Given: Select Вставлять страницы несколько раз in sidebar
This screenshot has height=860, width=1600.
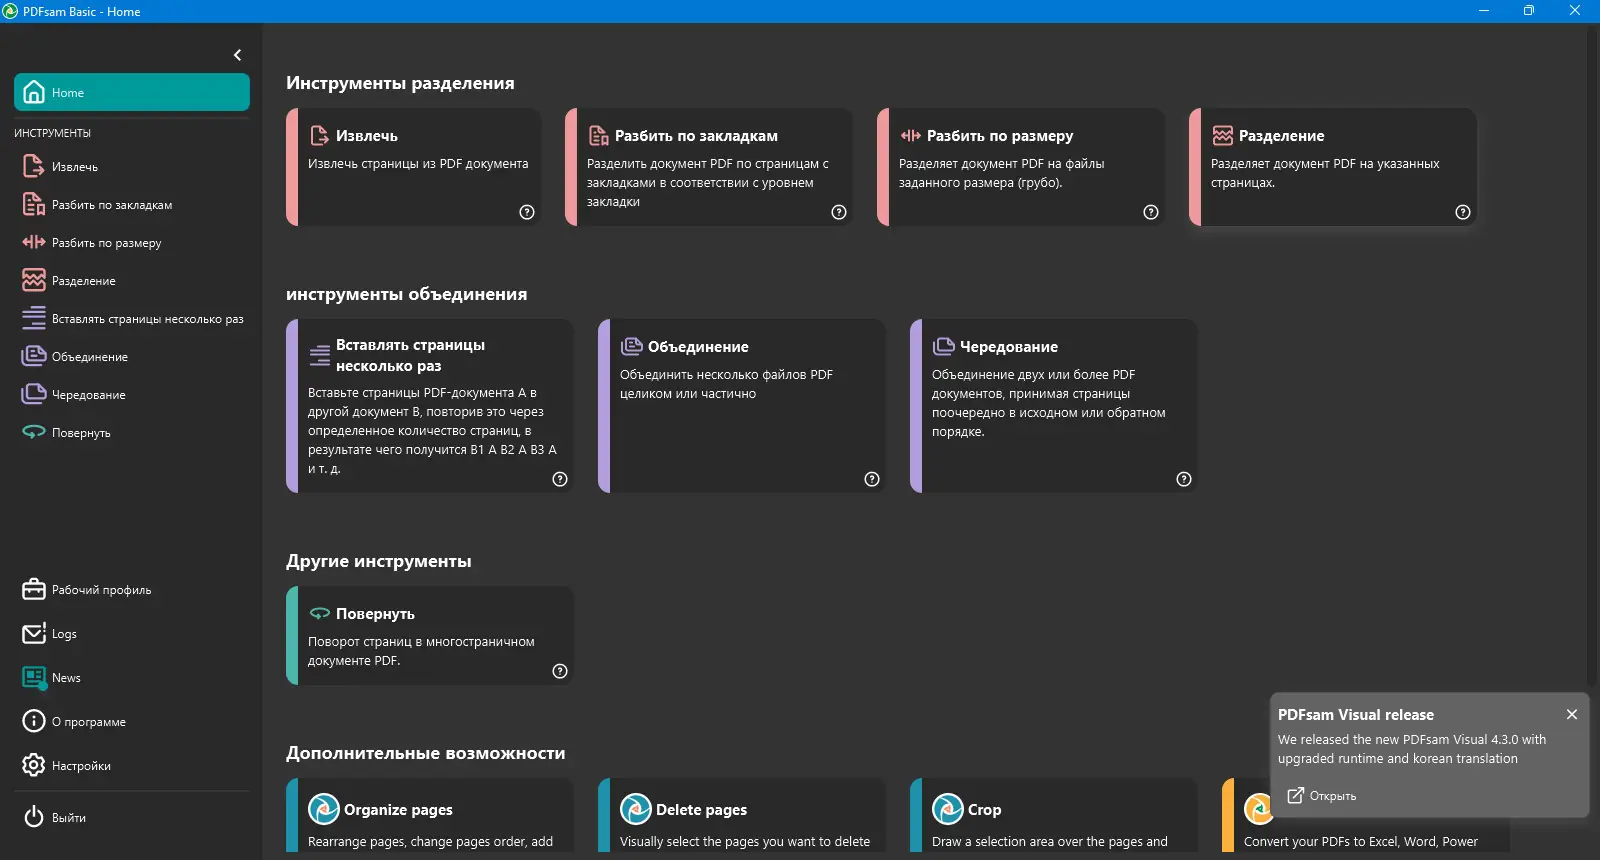Looking at the screenshot, I should [x=132, y=319].
